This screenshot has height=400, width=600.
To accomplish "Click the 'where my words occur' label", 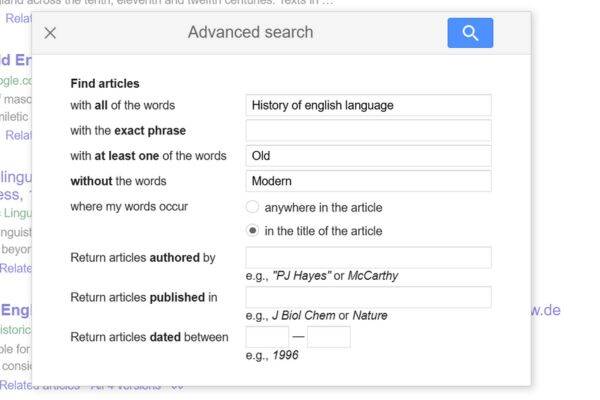I will pyautogui.click(x=129, y=207).
